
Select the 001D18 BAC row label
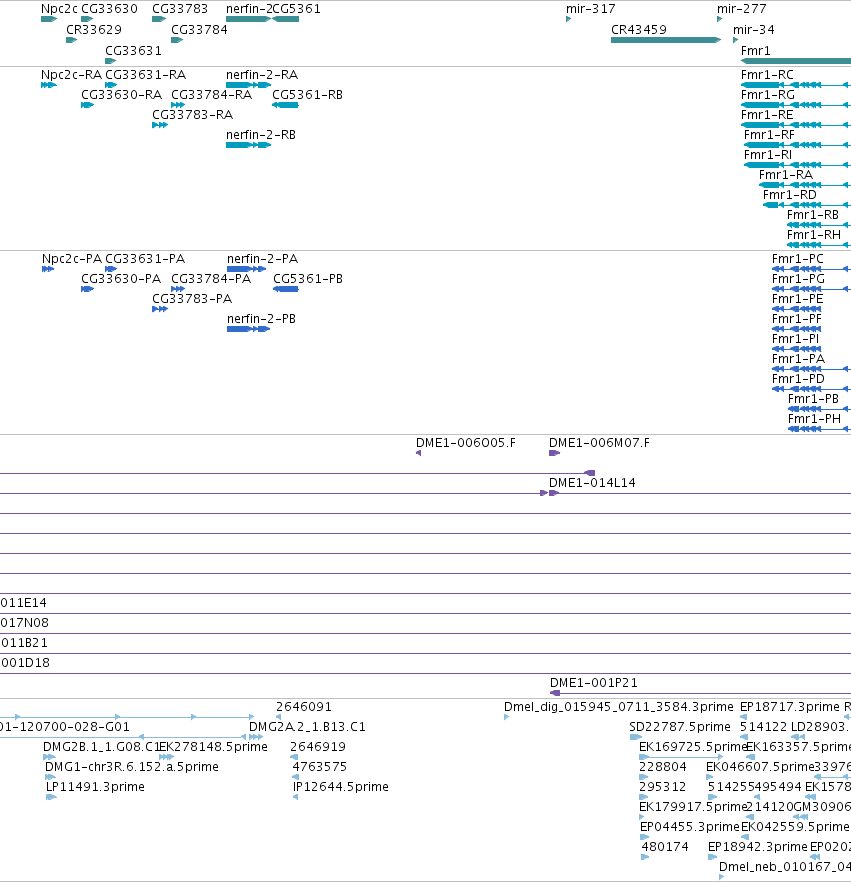(x=25, y=663)
